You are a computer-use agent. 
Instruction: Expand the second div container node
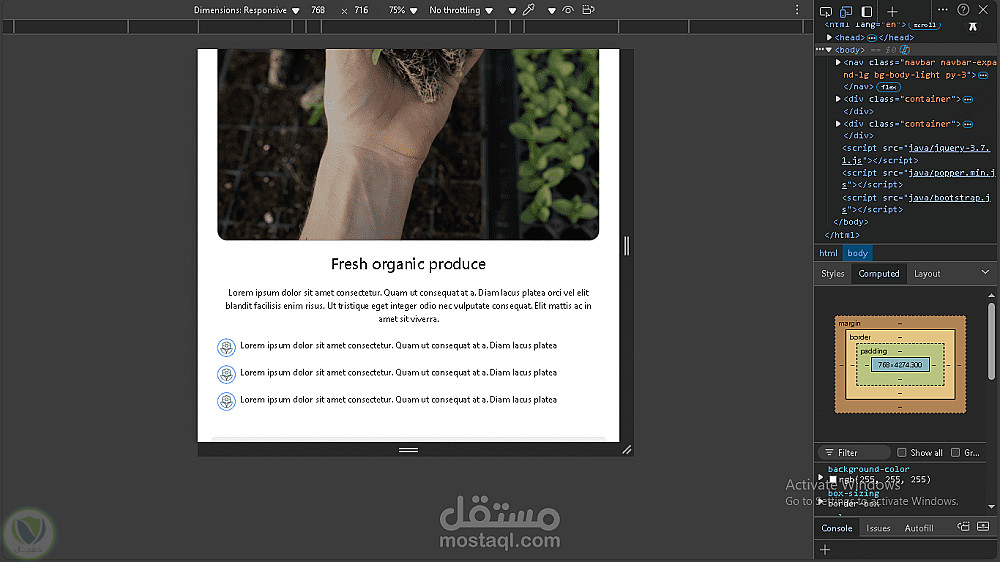tap(838, 124)
